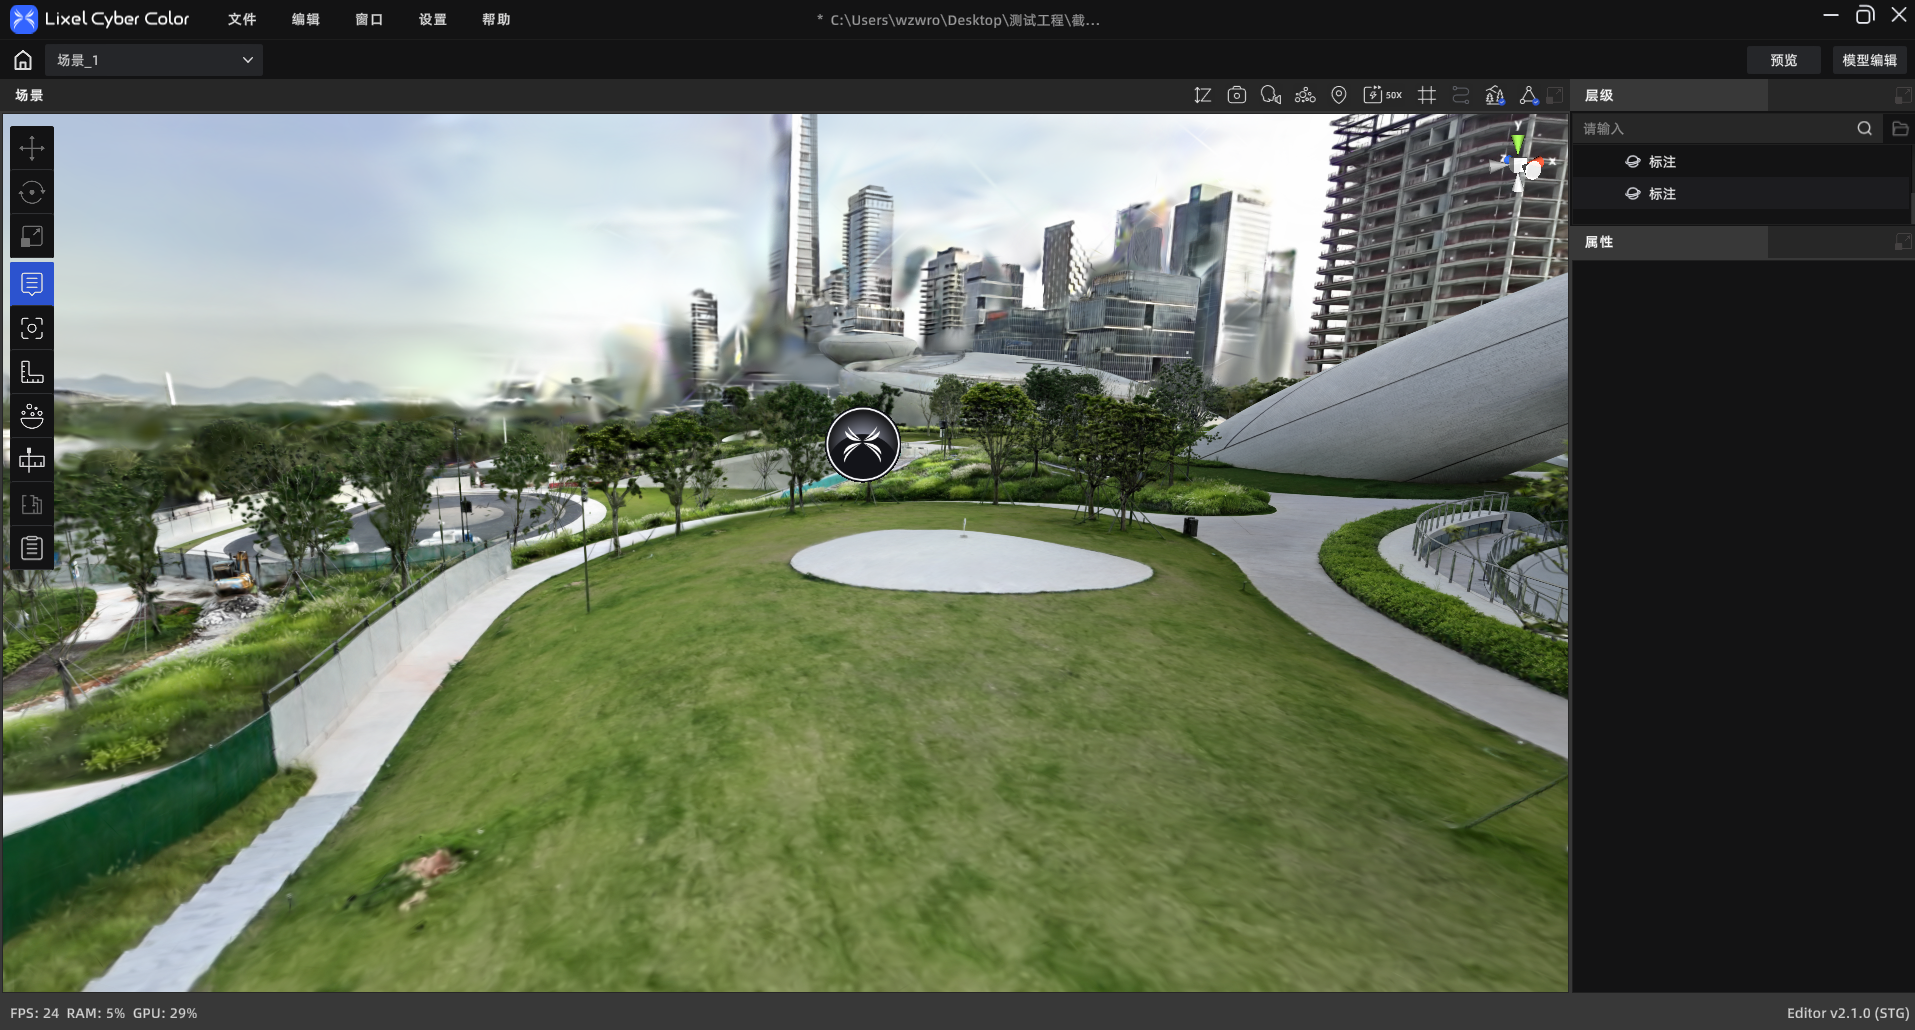Open the 文件 menu
The width and height of the screenshot is (1915, 1030).
(242, 19)
